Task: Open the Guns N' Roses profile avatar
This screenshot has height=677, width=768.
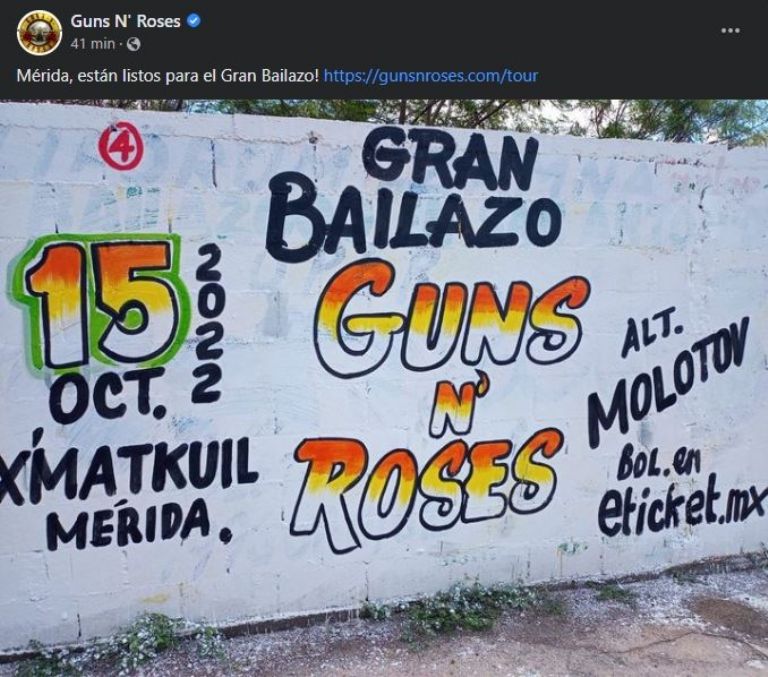Action: tap(39, 32)
